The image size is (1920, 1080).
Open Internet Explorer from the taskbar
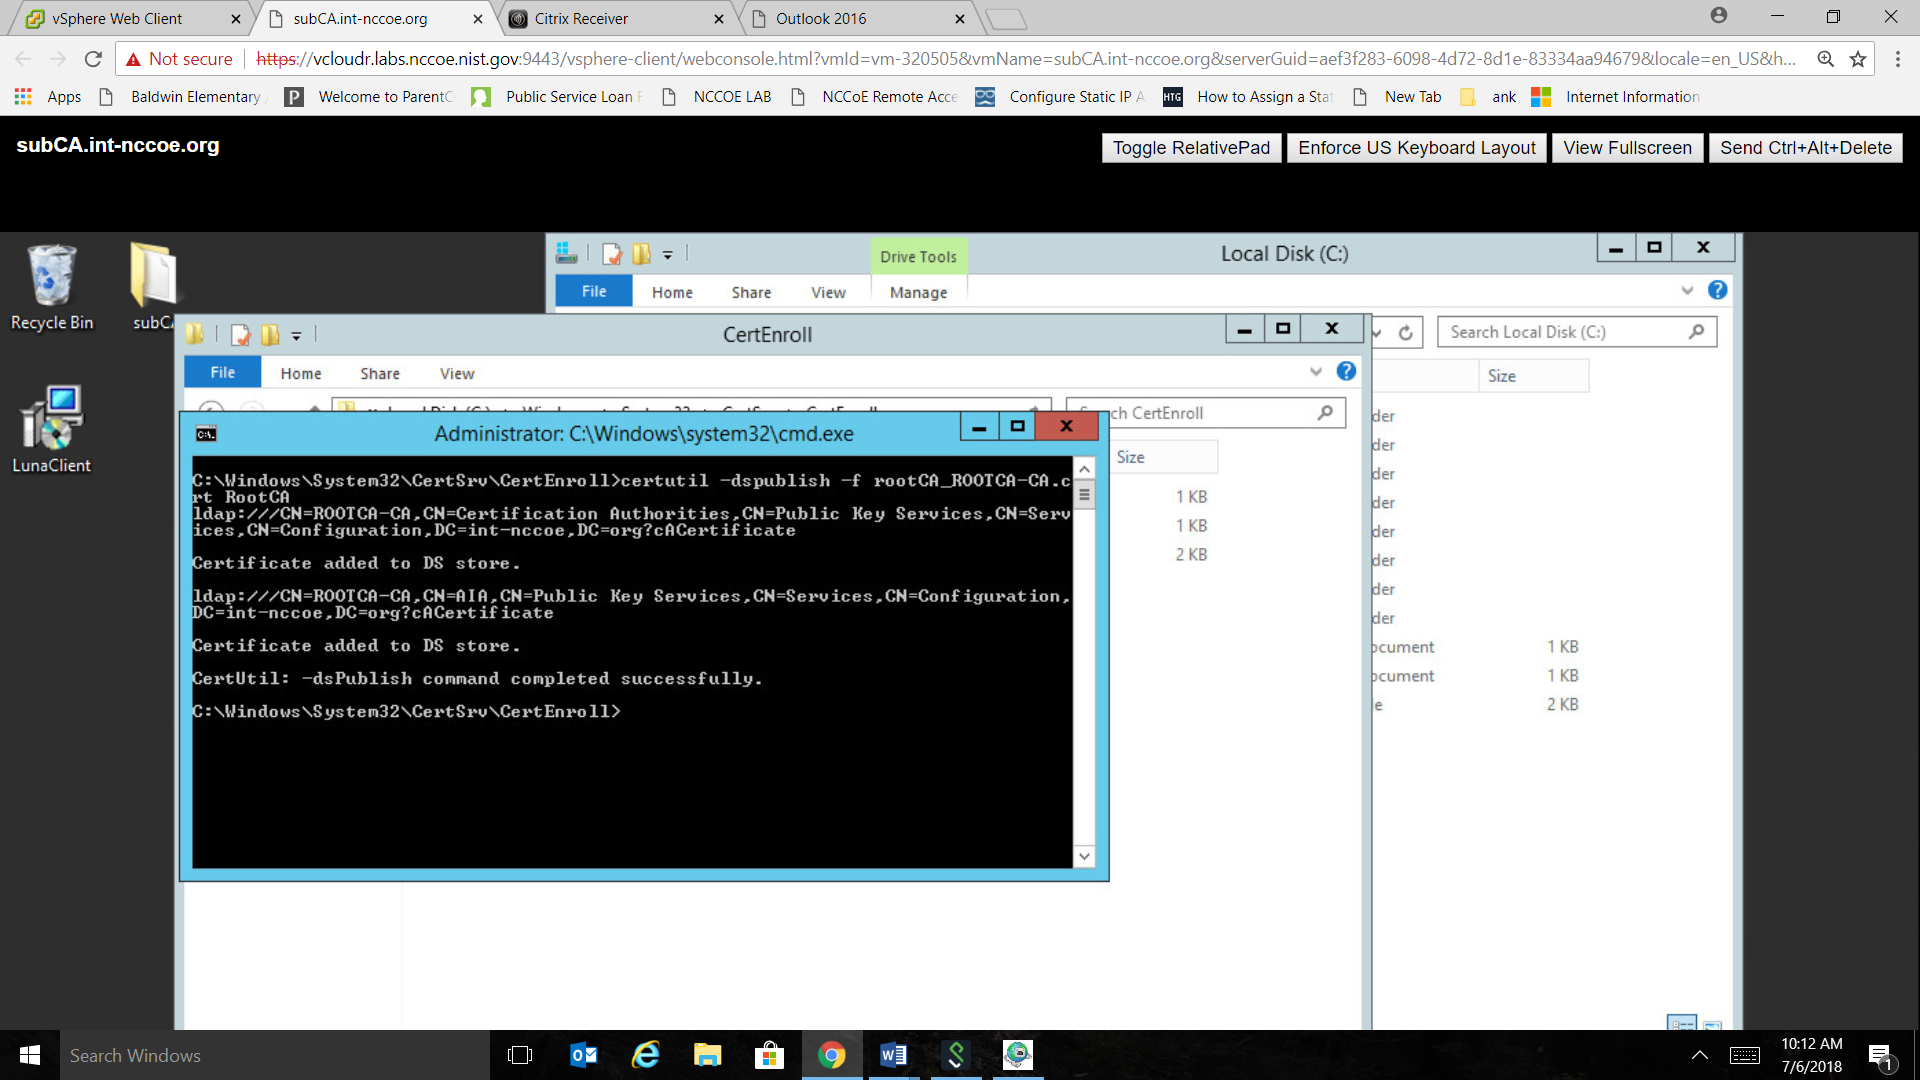point(646,1055)
